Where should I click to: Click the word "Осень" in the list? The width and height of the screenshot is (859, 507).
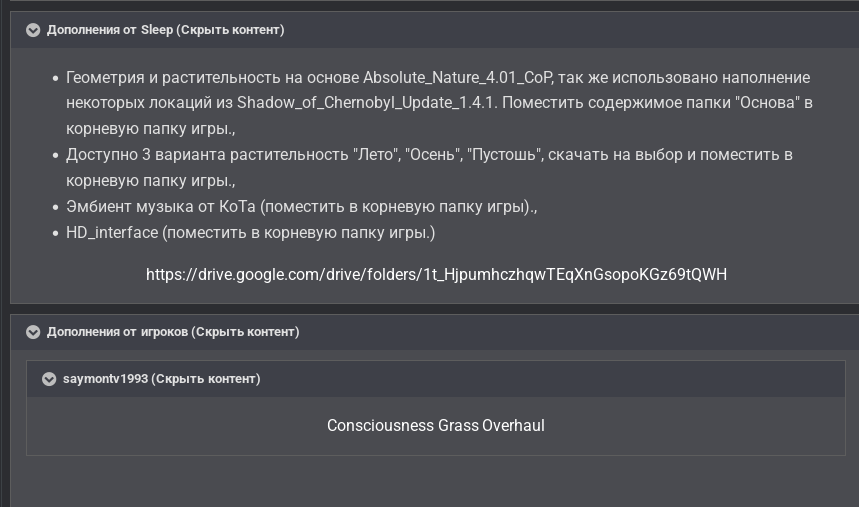click(x=436, y=155)
